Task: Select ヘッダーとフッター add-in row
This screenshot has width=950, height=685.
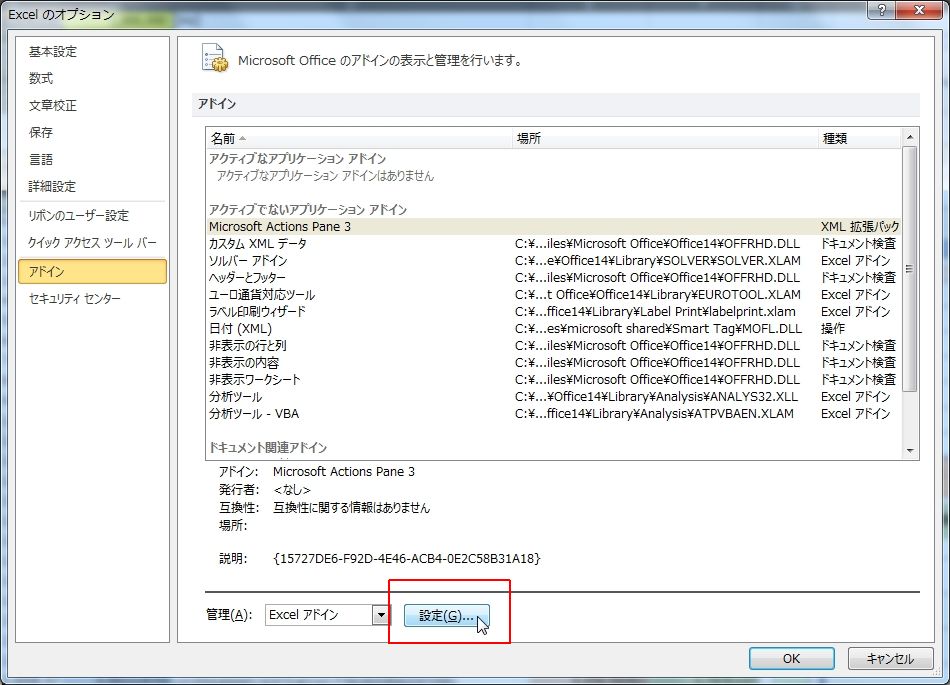Action: pos(553,277)
